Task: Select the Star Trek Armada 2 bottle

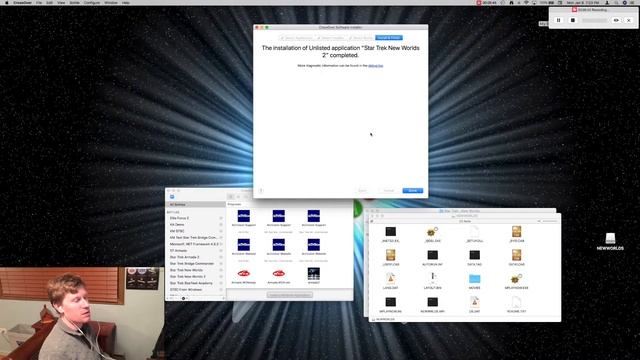Action: click(x=196, y=257)
